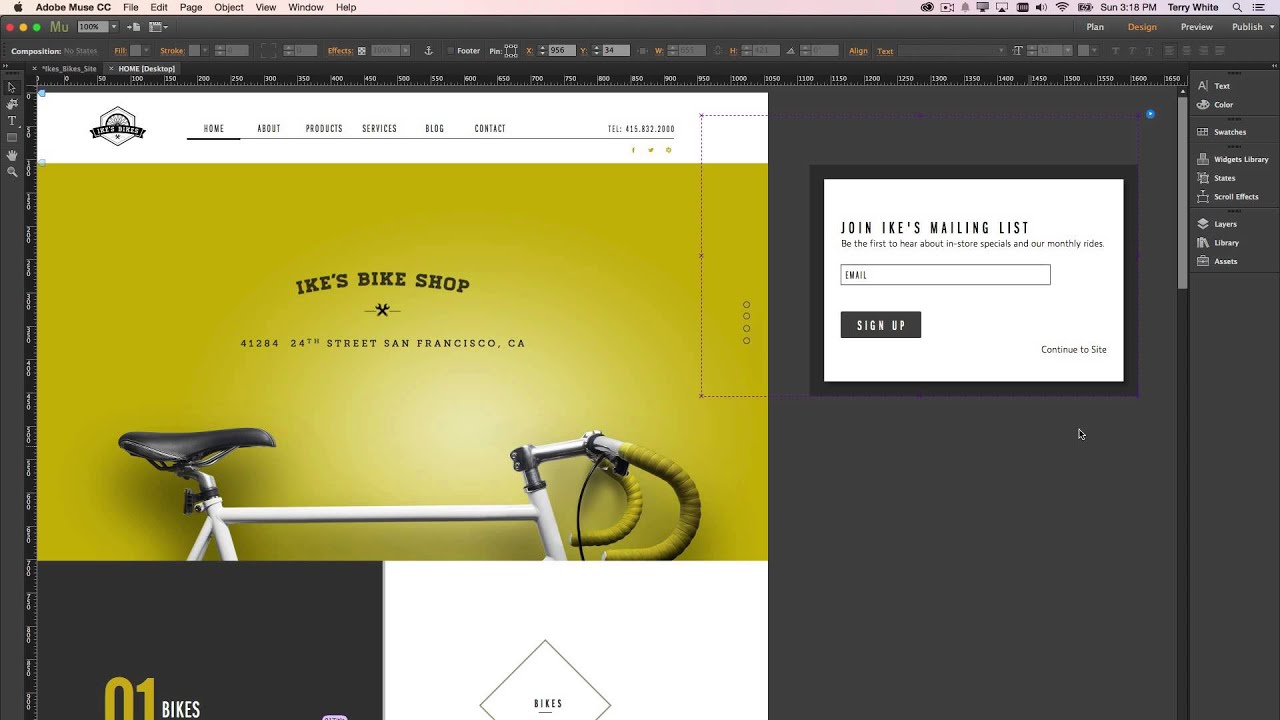This screenshot has width=1280, height=720.
Task: Click the fourth slideshow dot
Action: click(746, 341)
